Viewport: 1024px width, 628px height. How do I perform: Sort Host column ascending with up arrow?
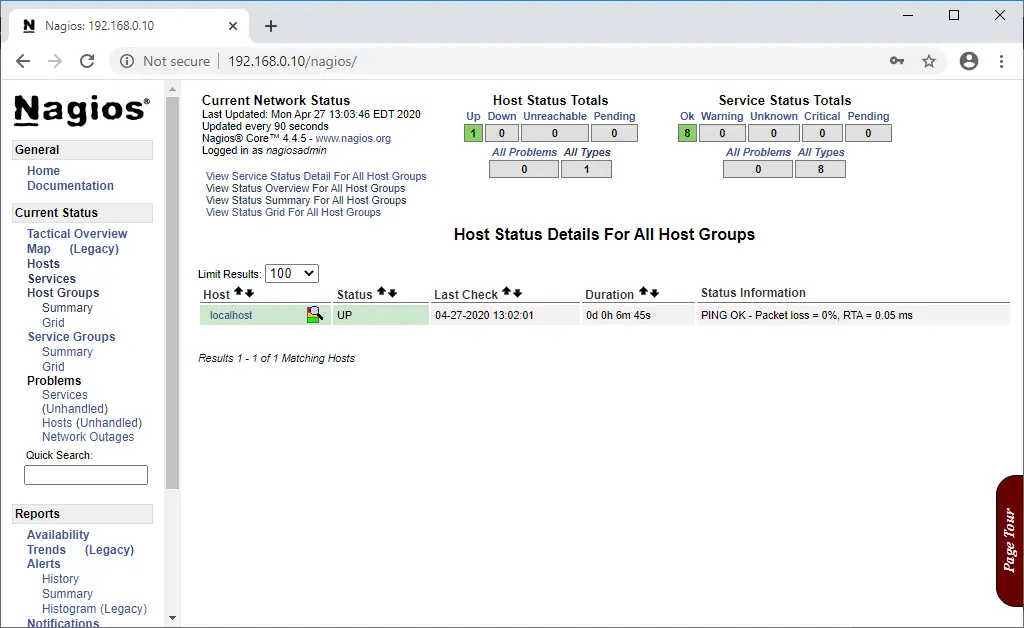click(x=238, y=292)
